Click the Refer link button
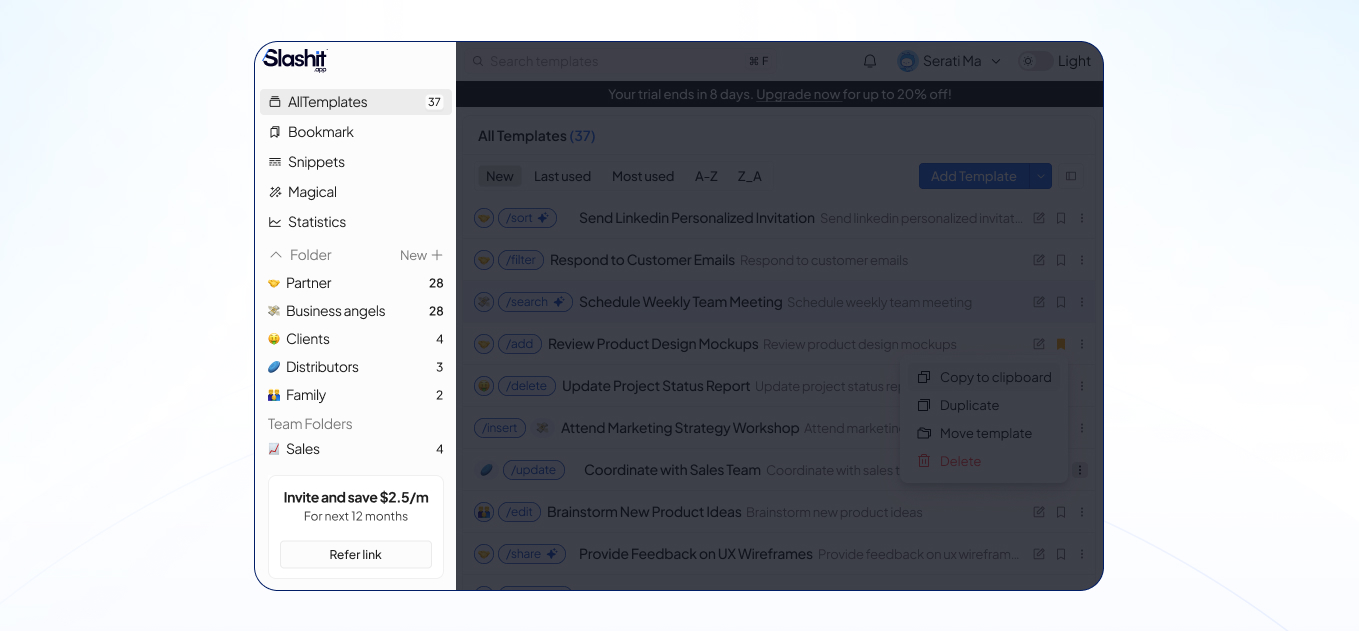 click(356, 554)
